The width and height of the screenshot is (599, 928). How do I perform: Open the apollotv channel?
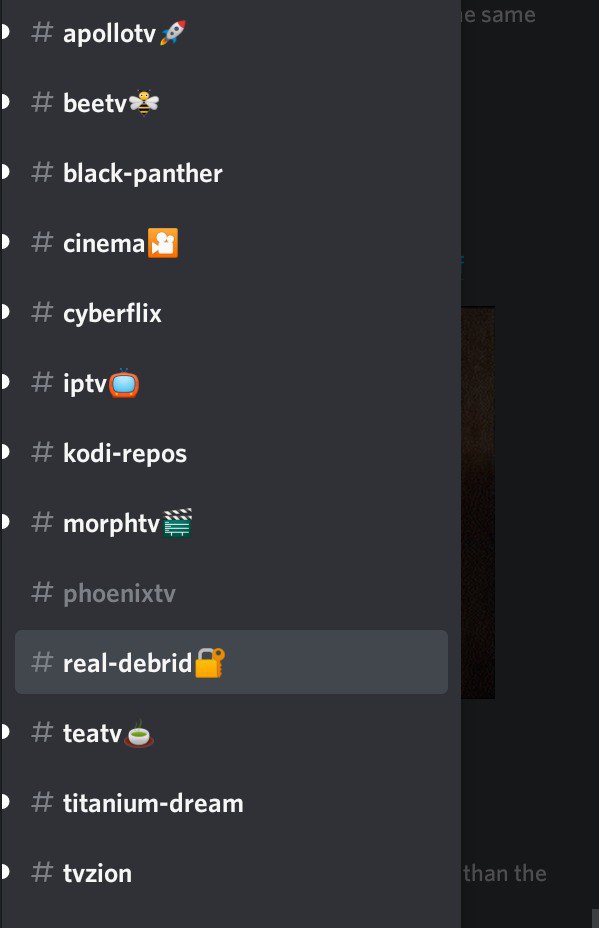(x=231, y=33)
